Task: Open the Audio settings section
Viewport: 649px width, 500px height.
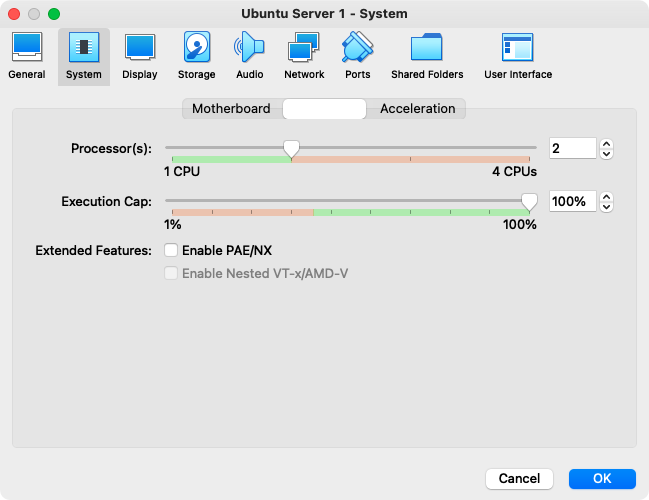Action: [250, 55]
